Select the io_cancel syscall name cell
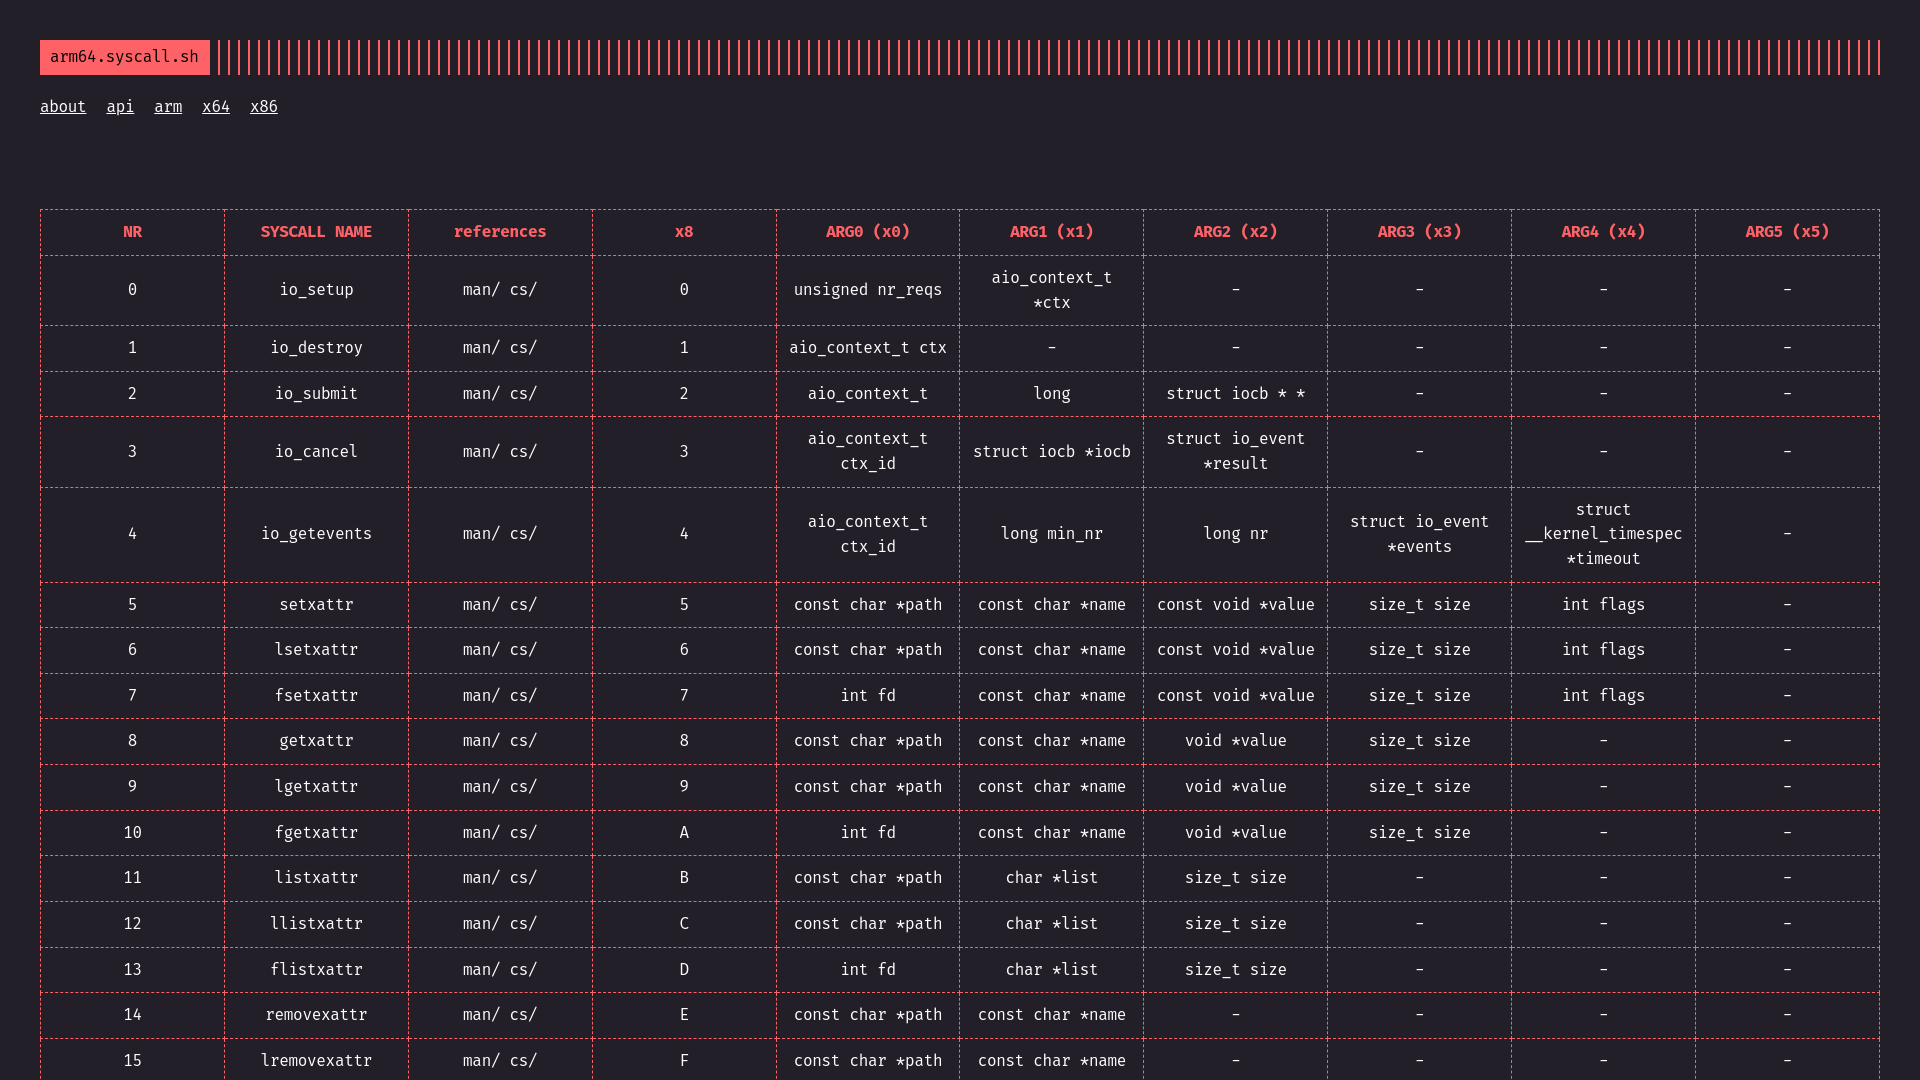 tap(316, 452)
